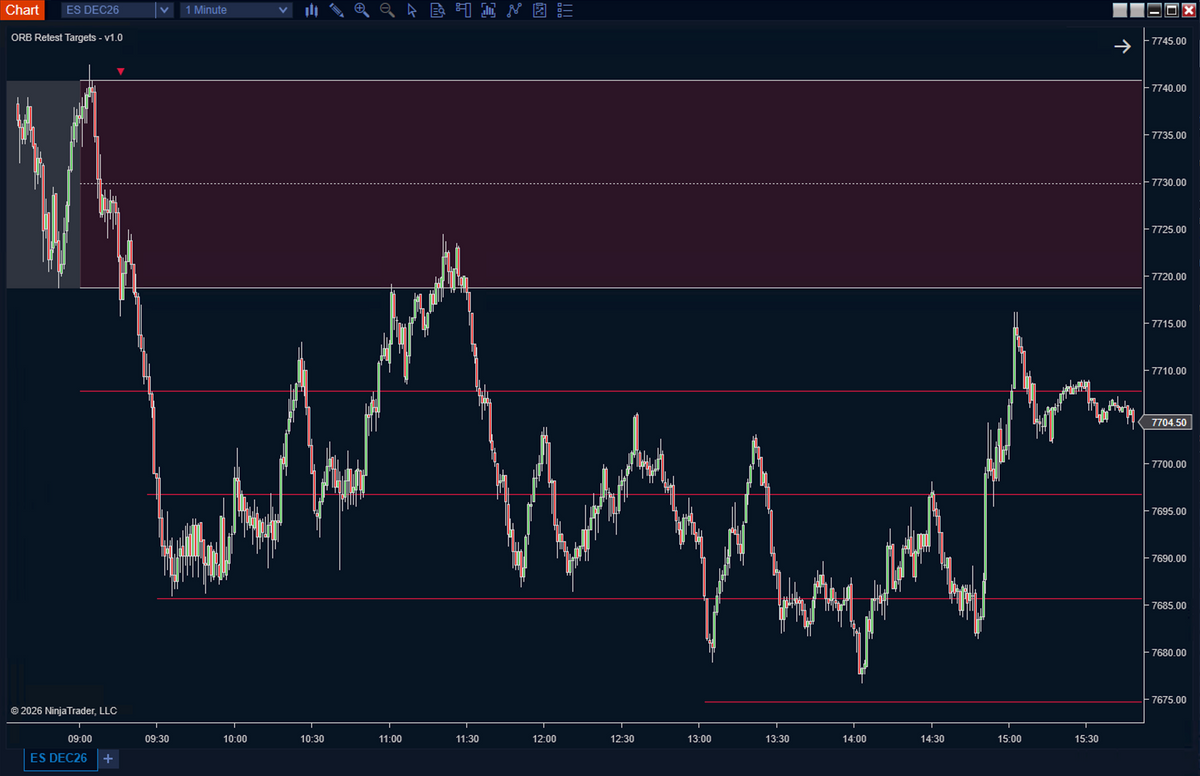Select the Zoom In magnifier tool
The image size is (1200, 776).
362,10
